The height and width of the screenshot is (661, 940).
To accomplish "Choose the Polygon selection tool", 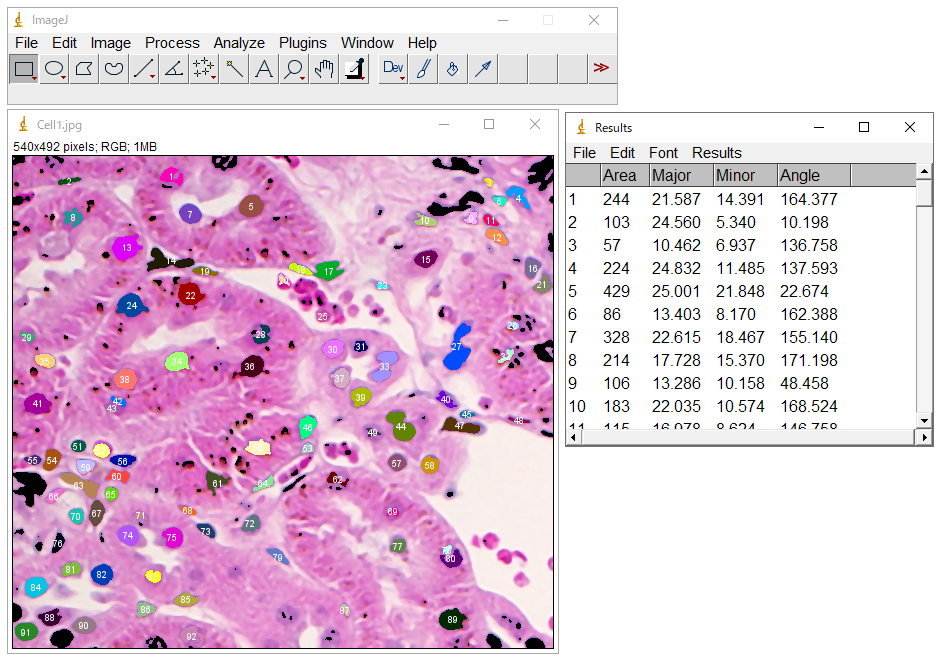I will 84,69.
